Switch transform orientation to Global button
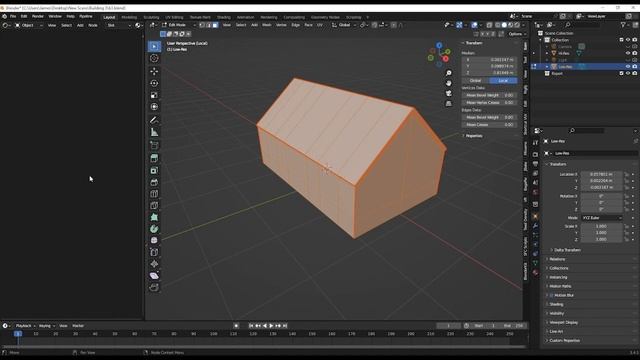Screen dimensions: 640x360 (x=476, y=81)
